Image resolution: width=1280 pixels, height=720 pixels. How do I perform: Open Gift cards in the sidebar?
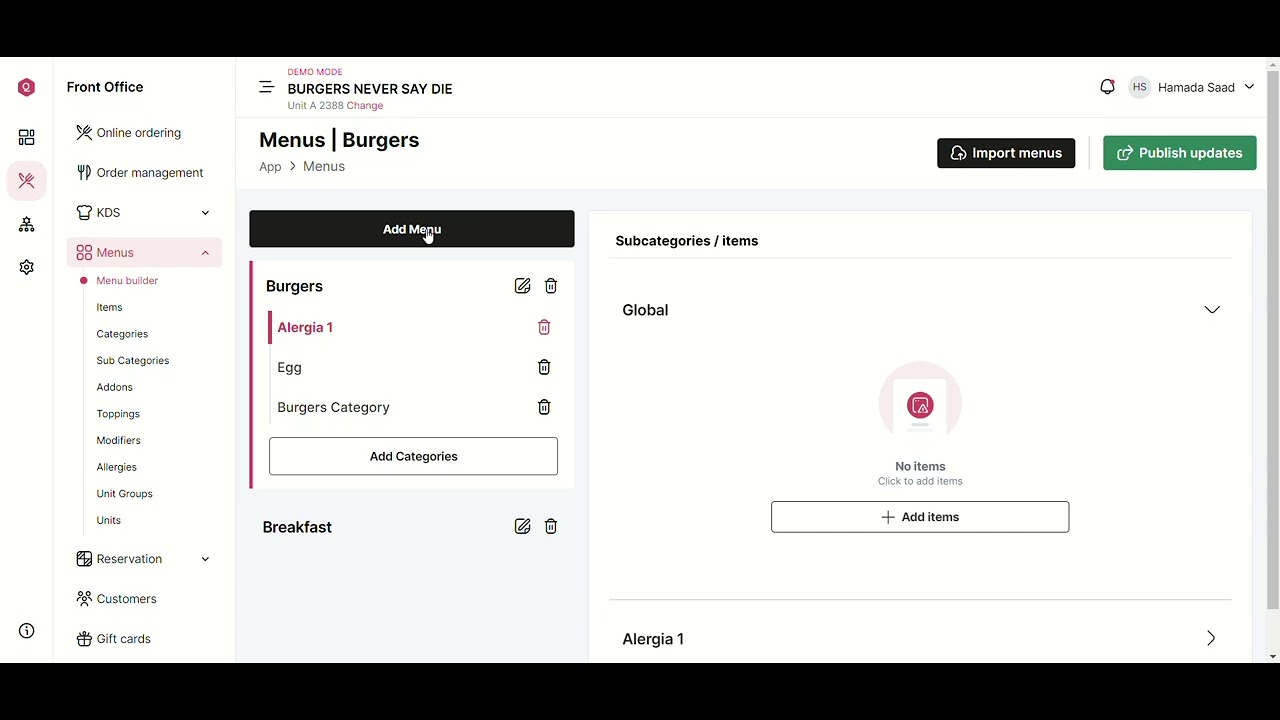point(123,639)
